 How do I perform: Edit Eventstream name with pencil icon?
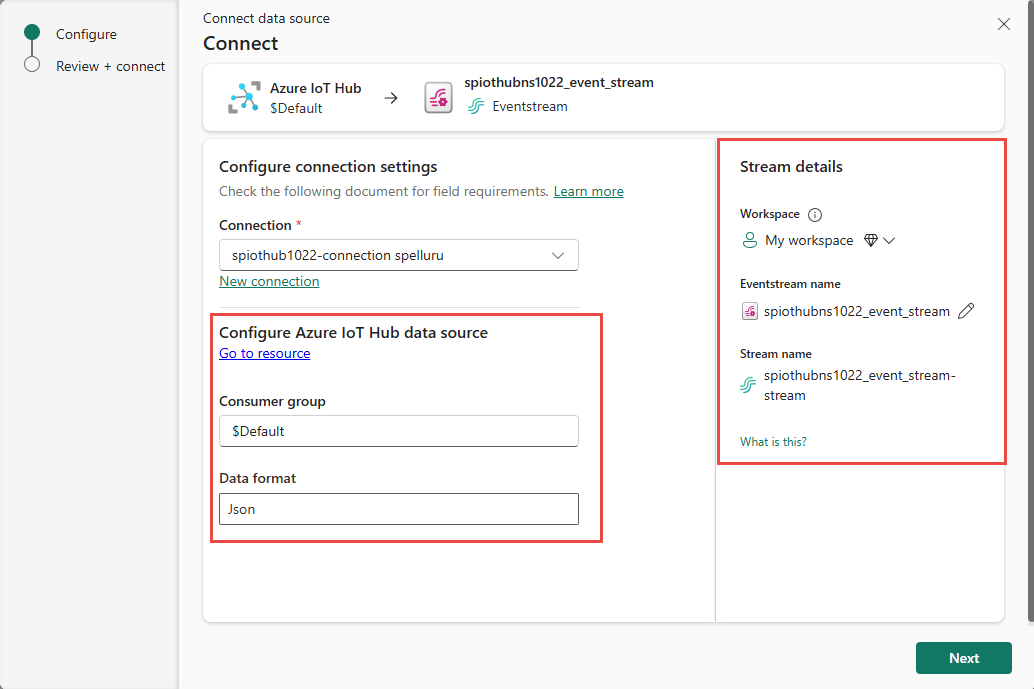[966, 311]
